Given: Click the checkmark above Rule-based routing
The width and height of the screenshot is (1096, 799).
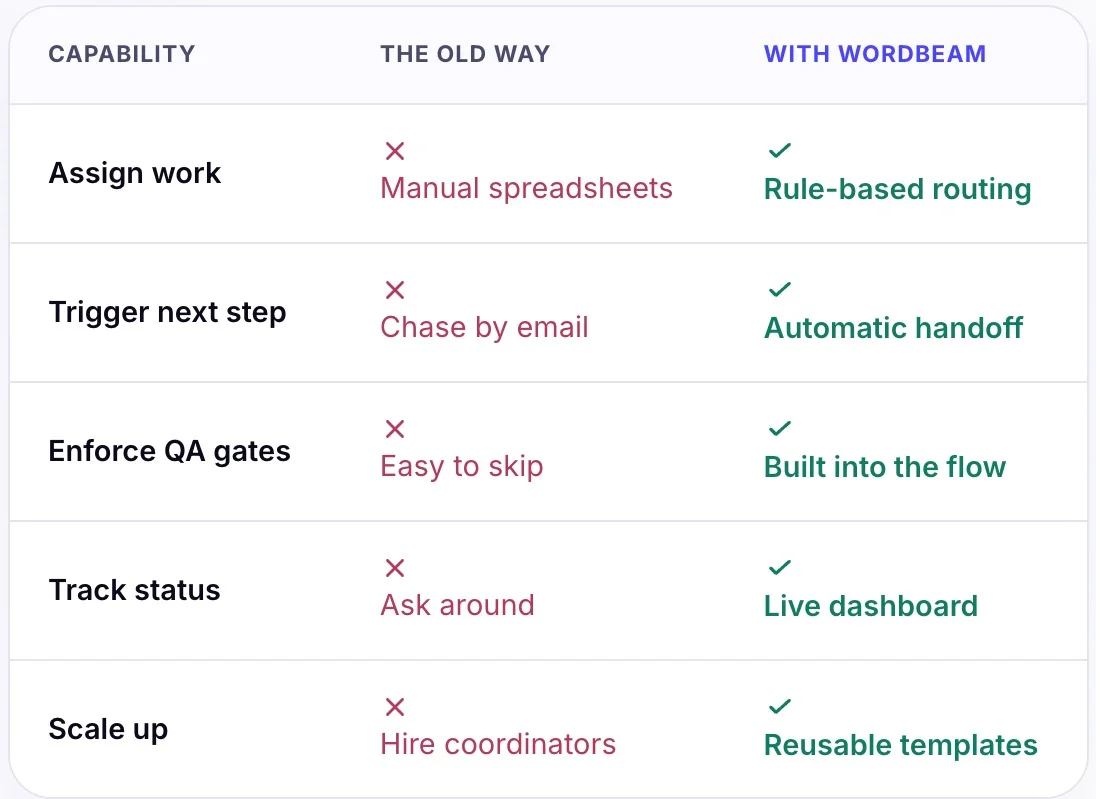Looking at the screenshot, I should [x=779, y=150].
